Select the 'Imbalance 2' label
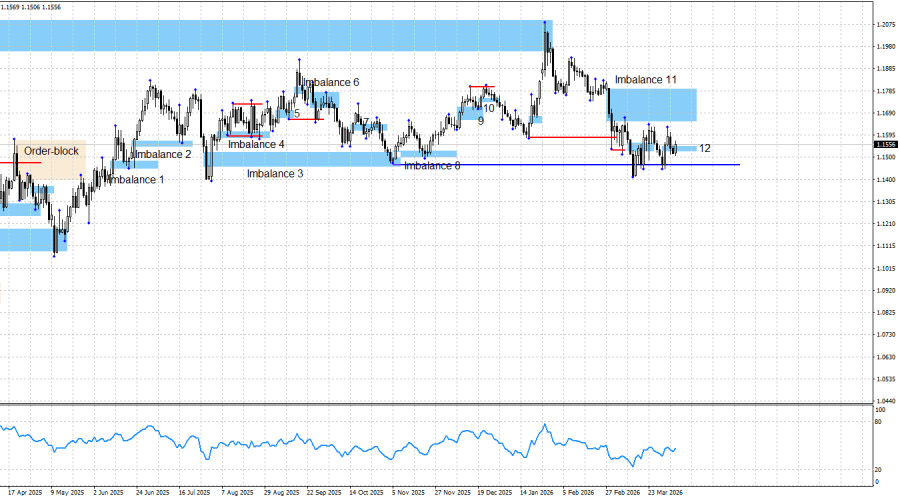The height and width of the screenshot is (500, 900). pos(163,154)
